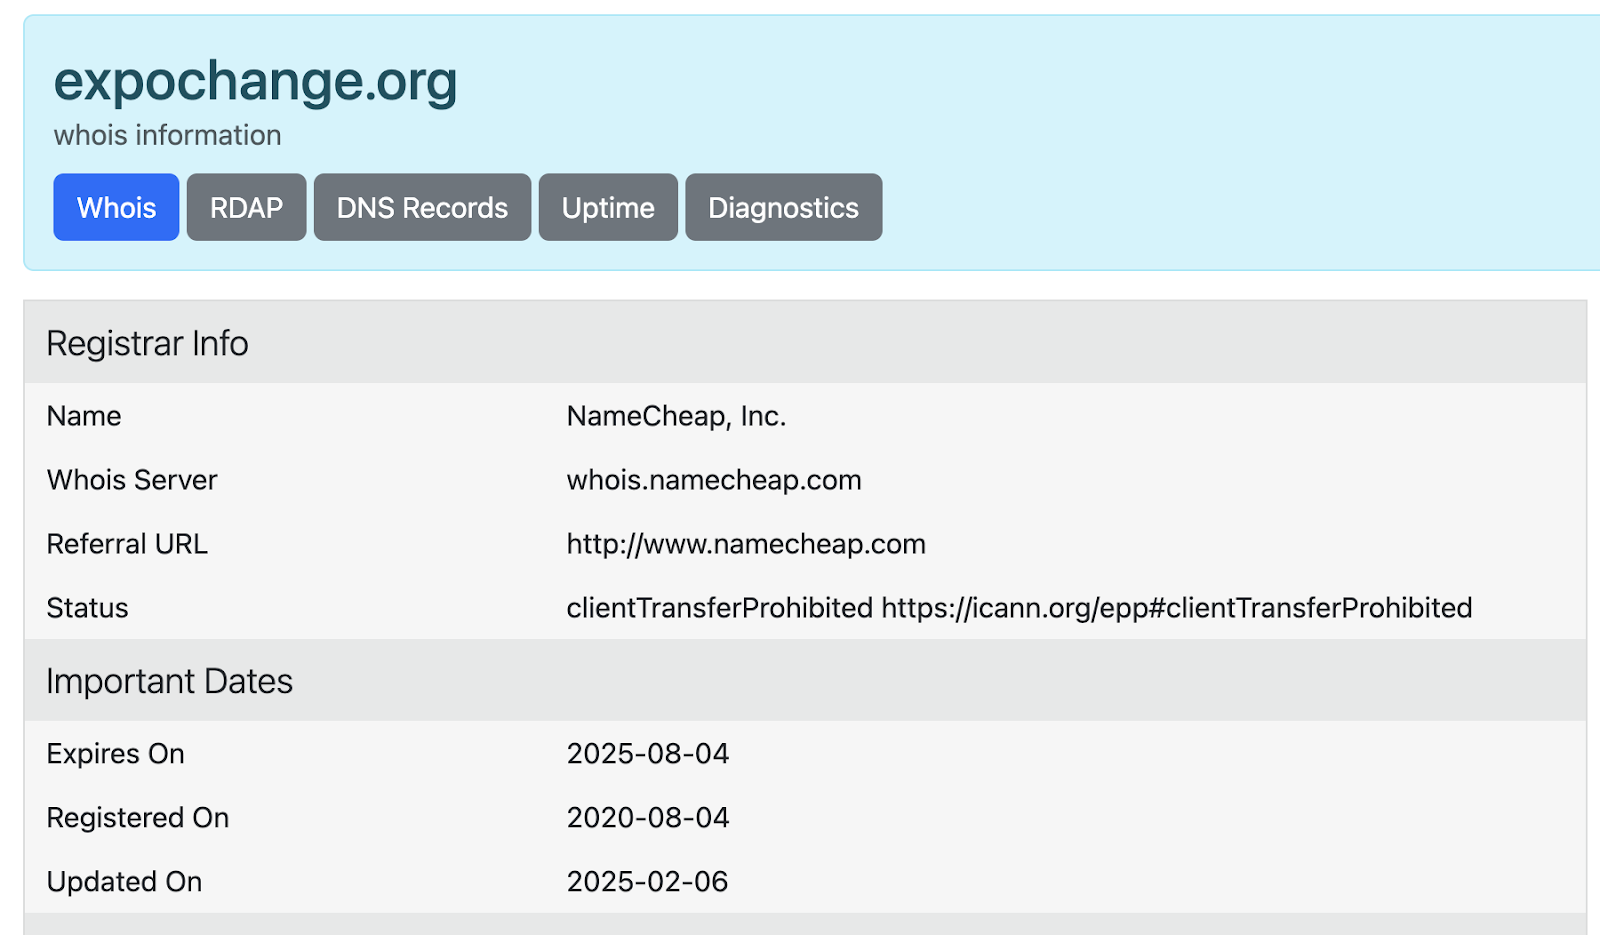Click the updated date 2025-02-06
The height and width of the screenshot is (935, 1600).
coord(647,882)
